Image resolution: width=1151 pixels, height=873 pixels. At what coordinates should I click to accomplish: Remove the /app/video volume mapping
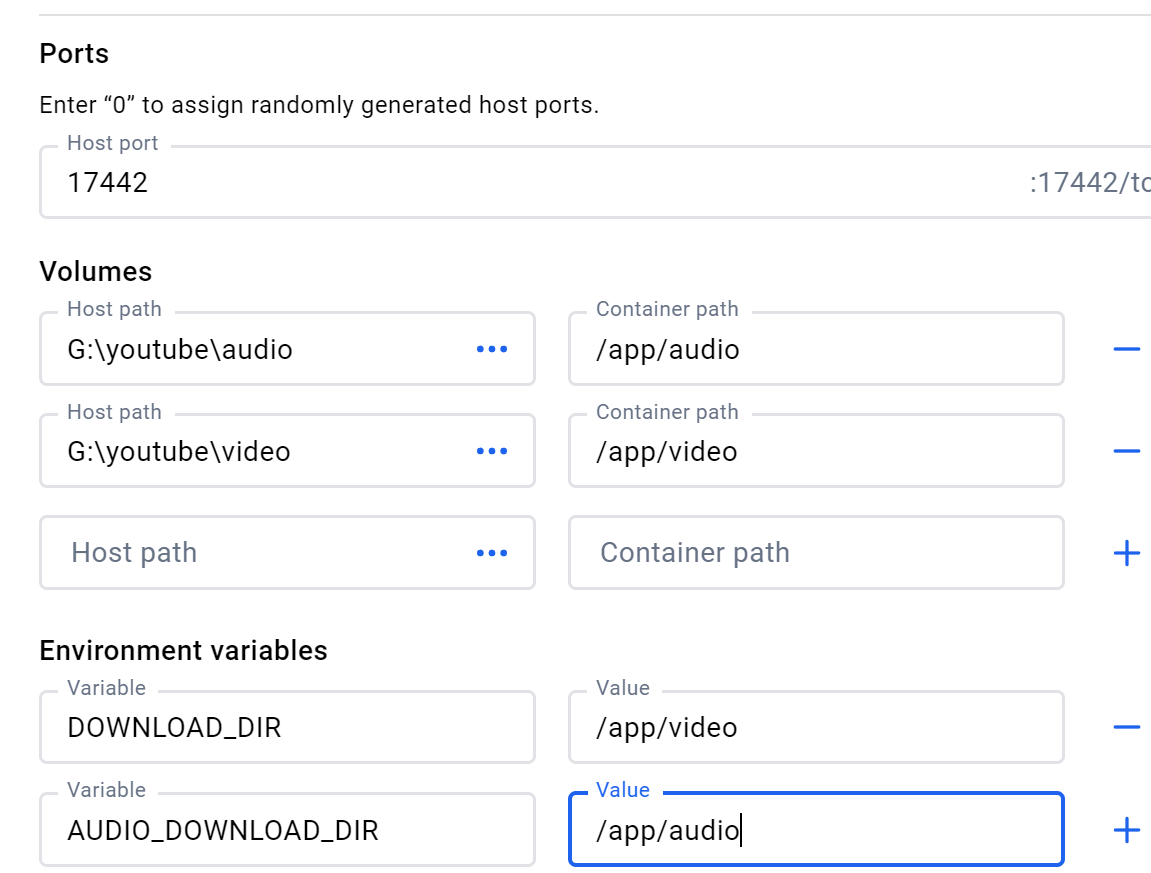1126,451
